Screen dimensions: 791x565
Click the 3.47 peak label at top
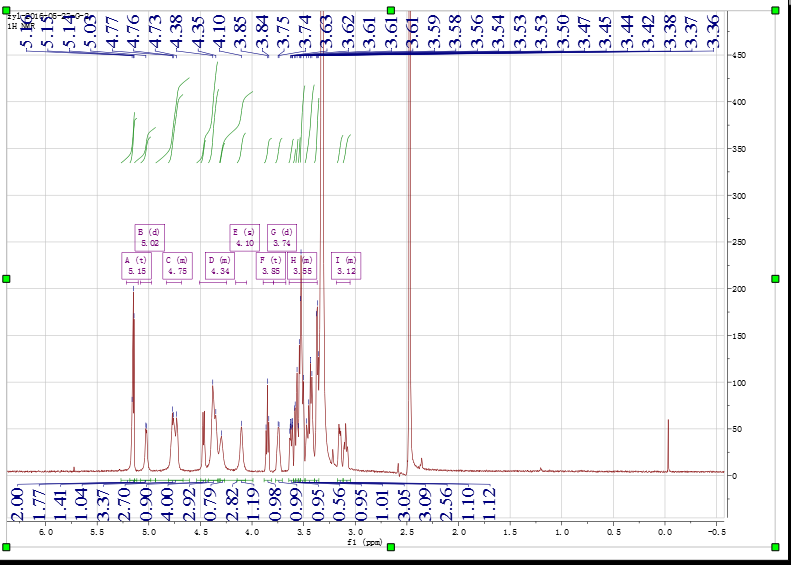coord(584,31)
